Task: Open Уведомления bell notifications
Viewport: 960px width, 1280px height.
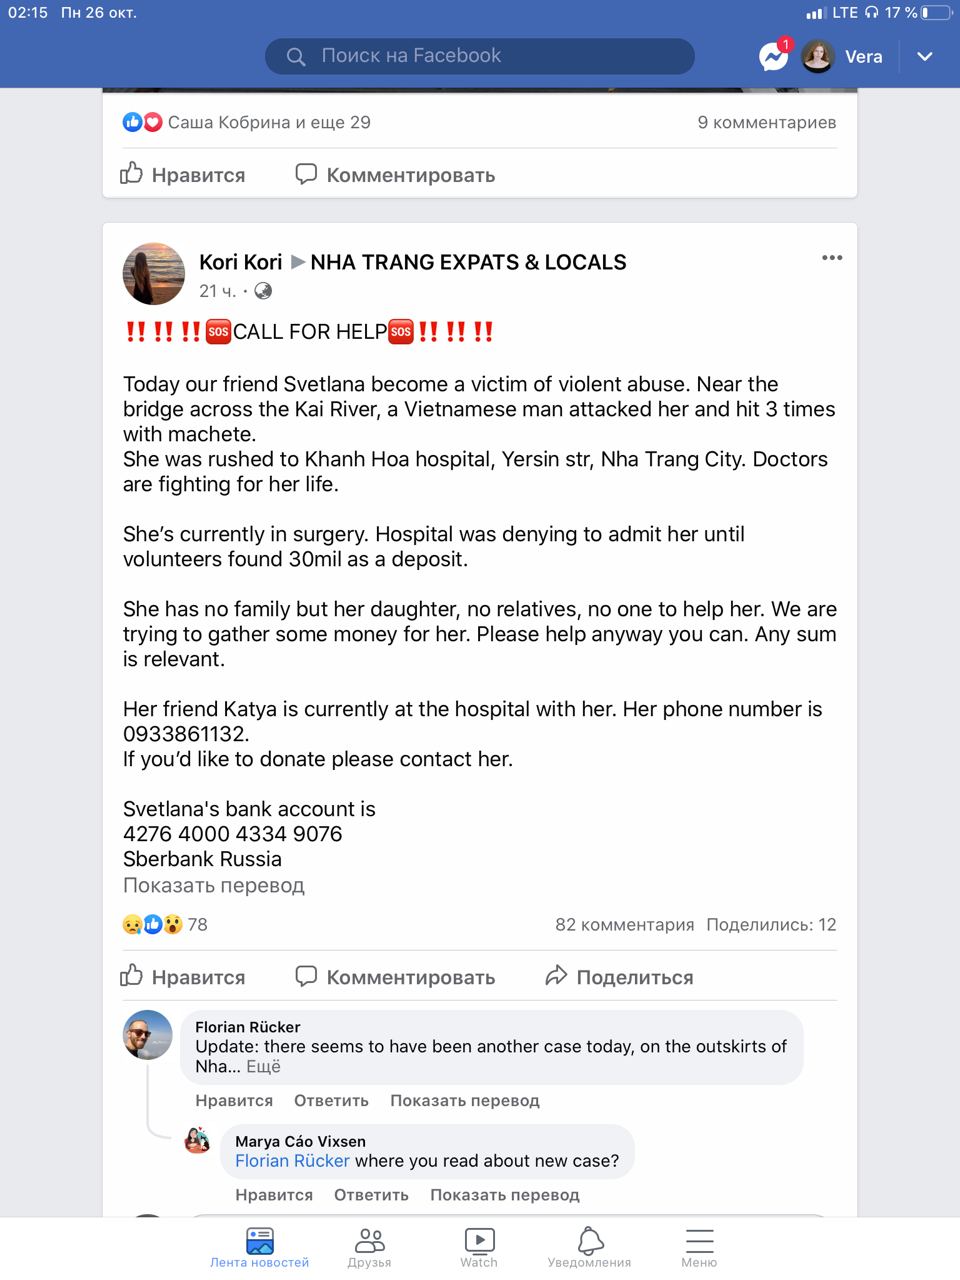Action: 589,1247
